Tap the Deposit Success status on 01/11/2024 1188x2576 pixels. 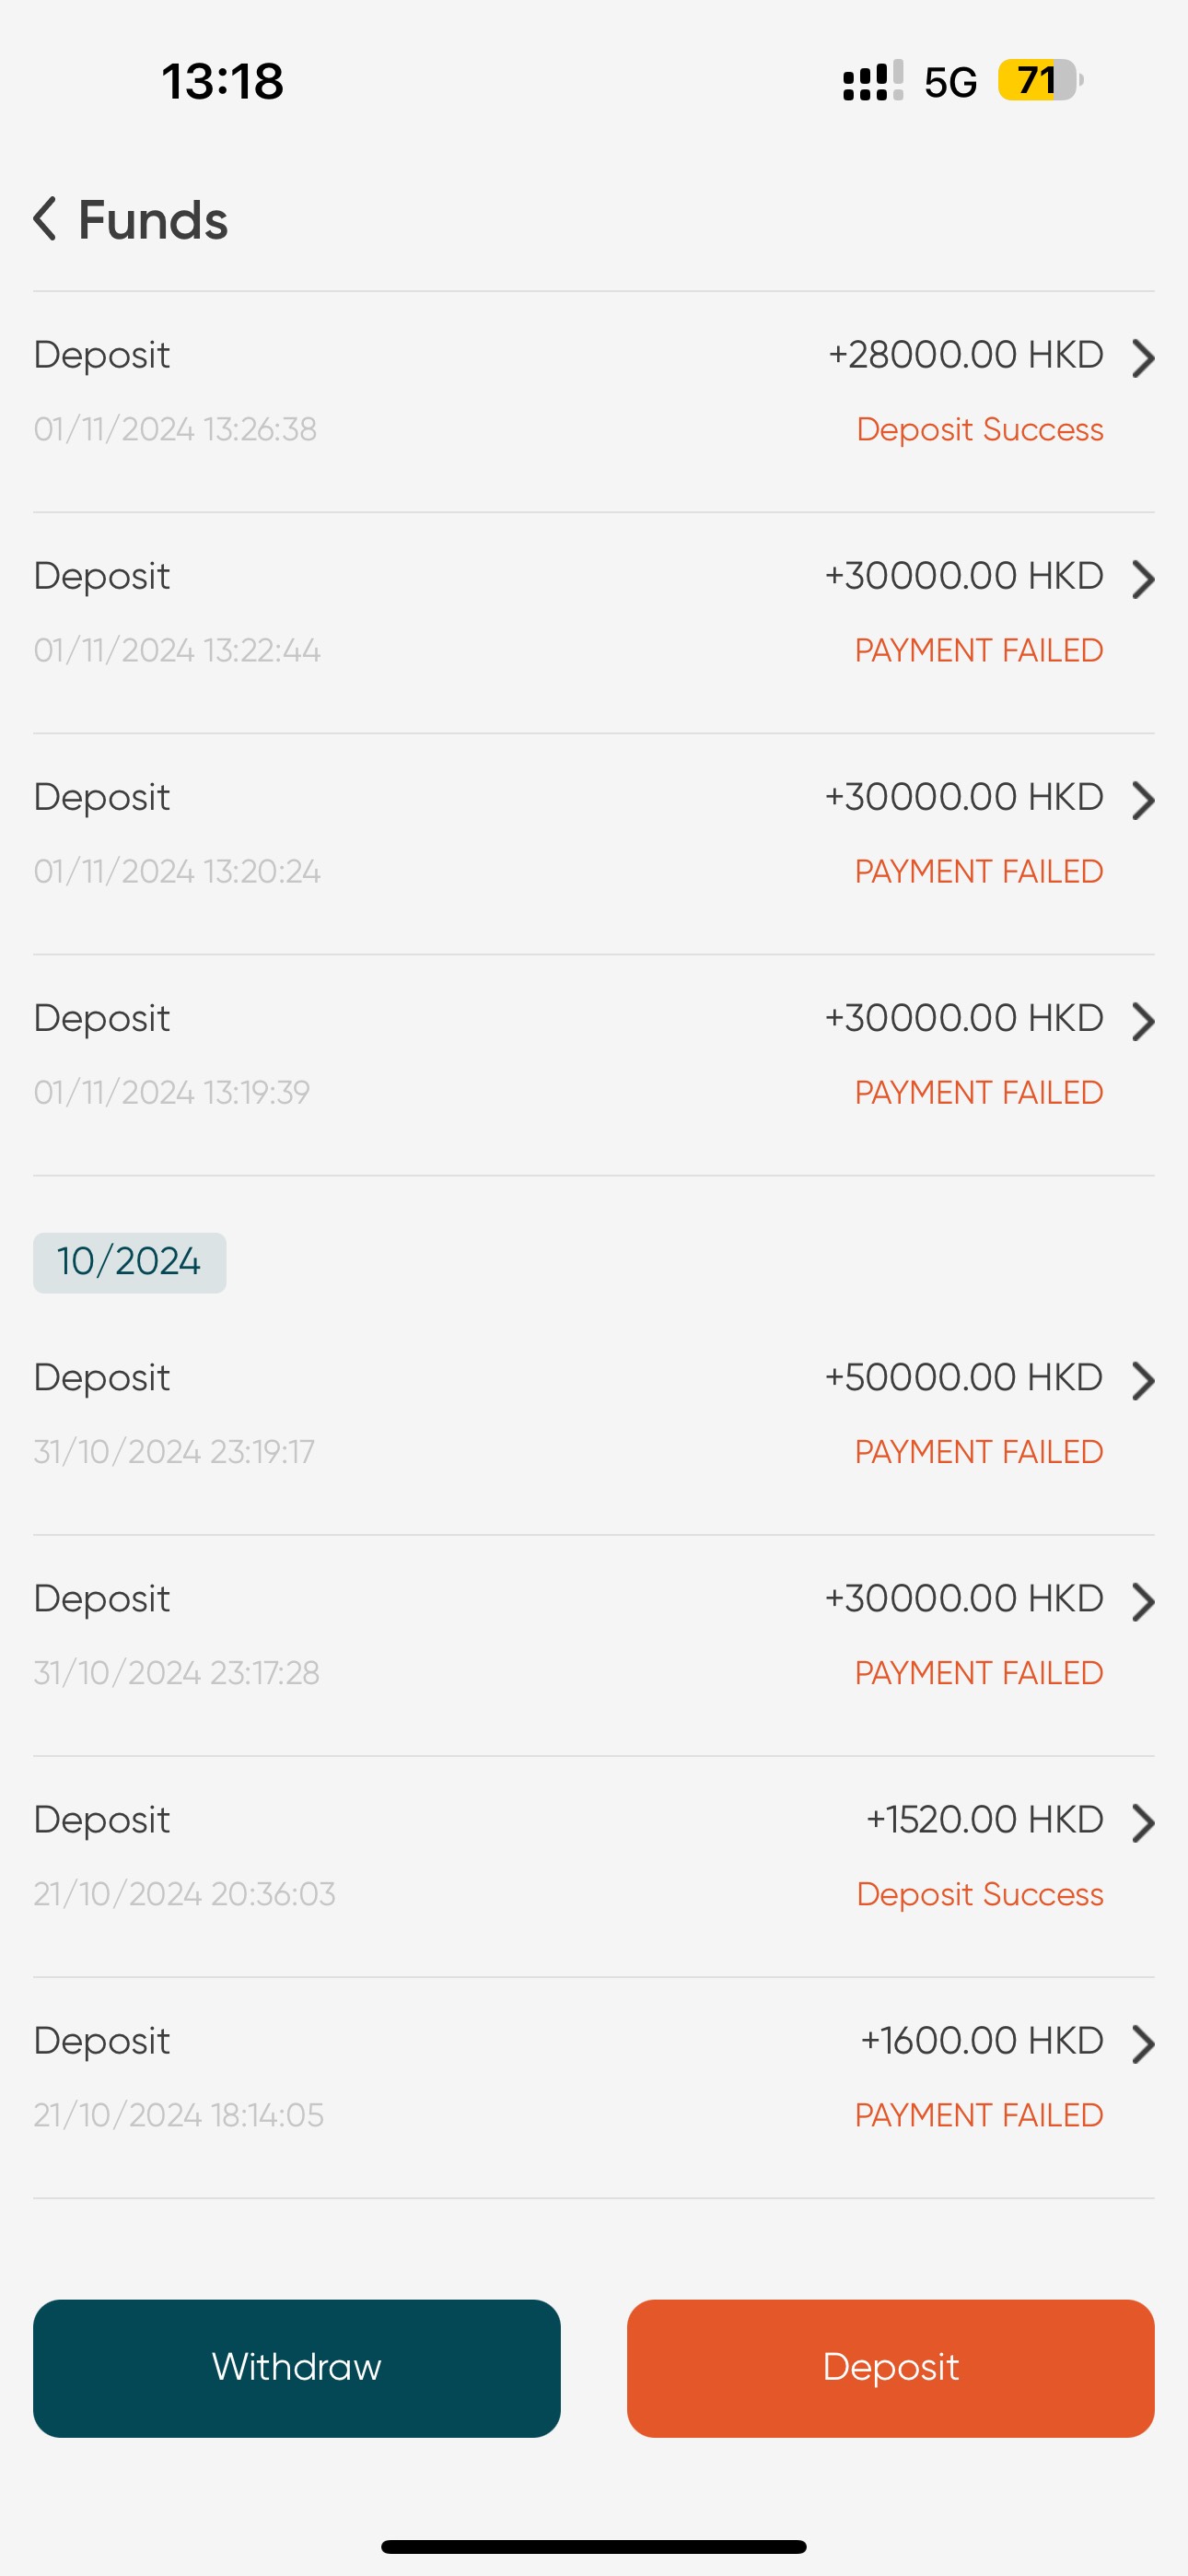[979, 430]
